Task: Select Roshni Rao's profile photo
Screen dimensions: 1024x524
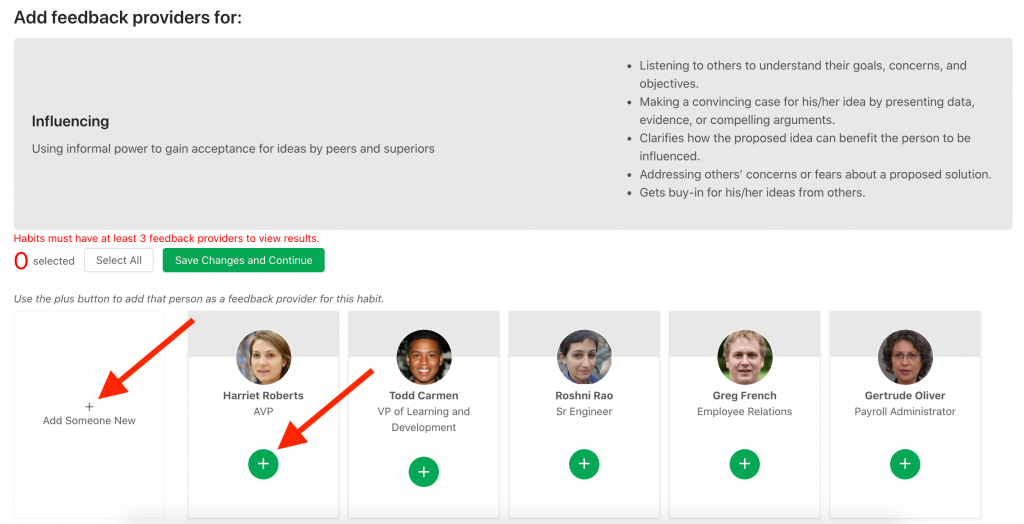Action: coord(584,357)
